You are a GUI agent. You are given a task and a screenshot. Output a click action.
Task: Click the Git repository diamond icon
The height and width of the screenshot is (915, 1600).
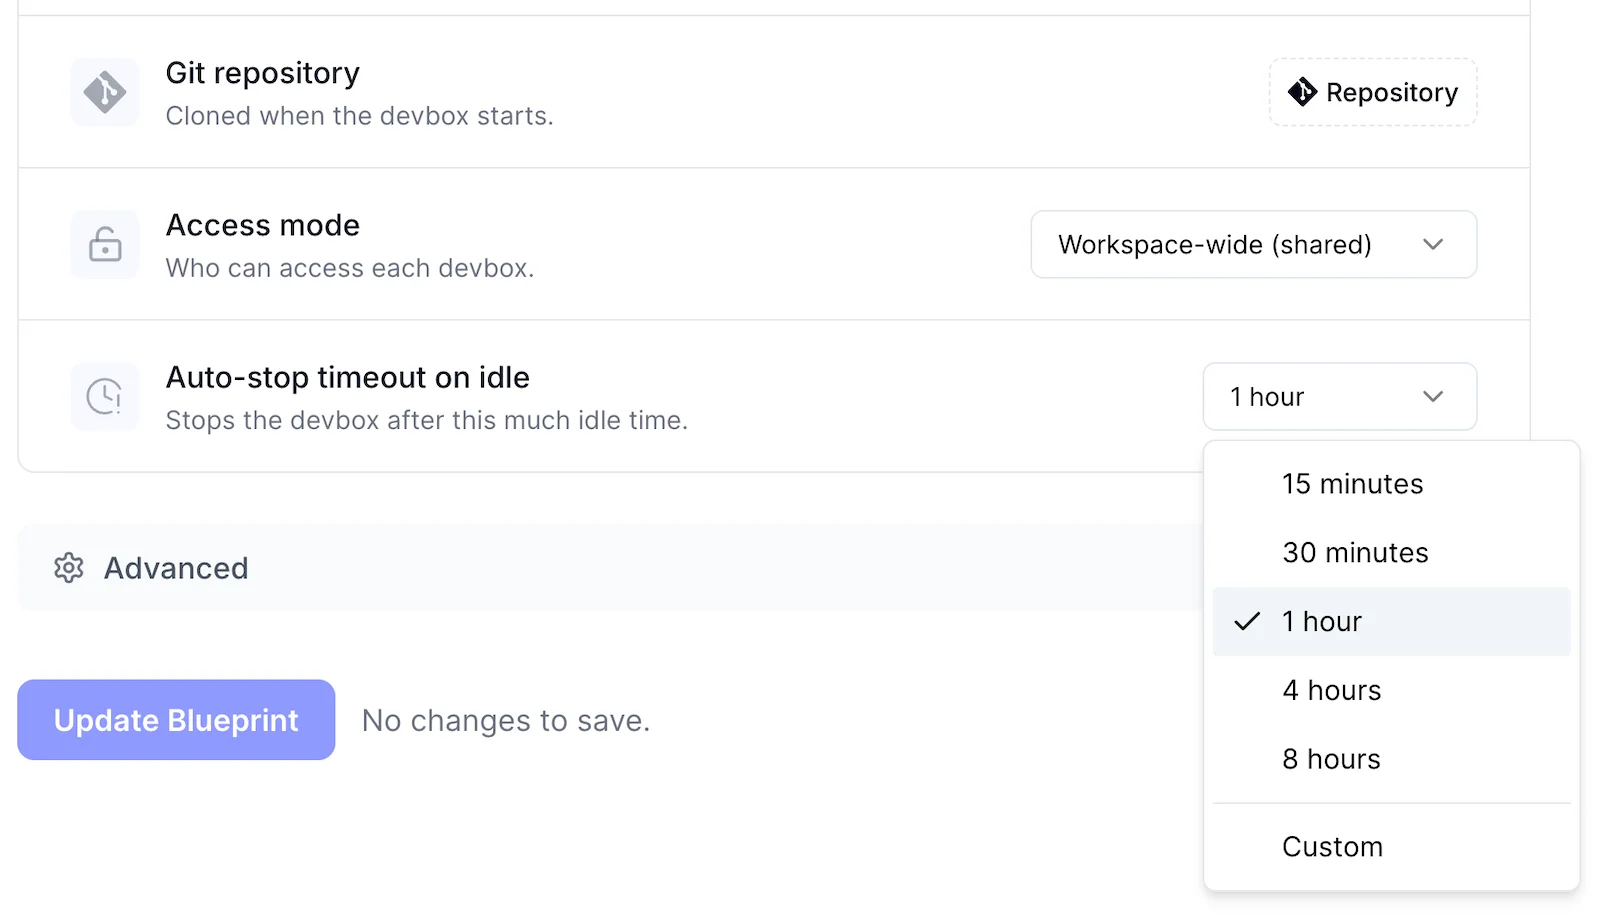(104, 92)
